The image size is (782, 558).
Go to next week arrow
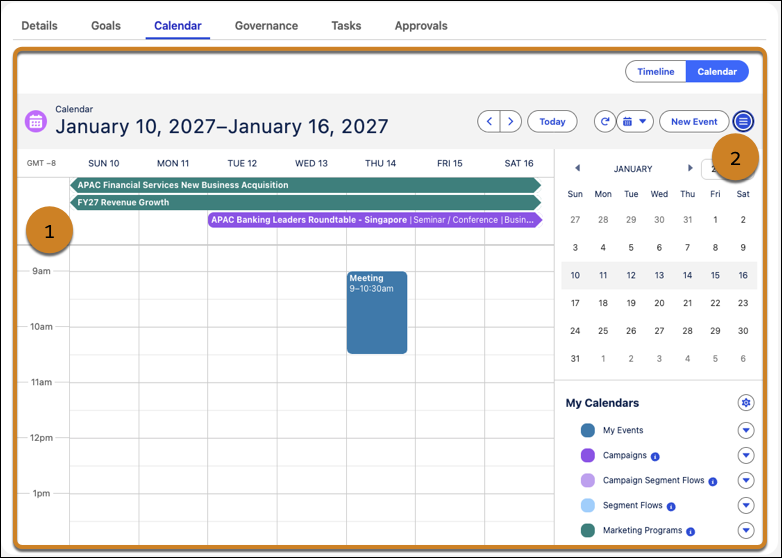click(x=511, y=121)
